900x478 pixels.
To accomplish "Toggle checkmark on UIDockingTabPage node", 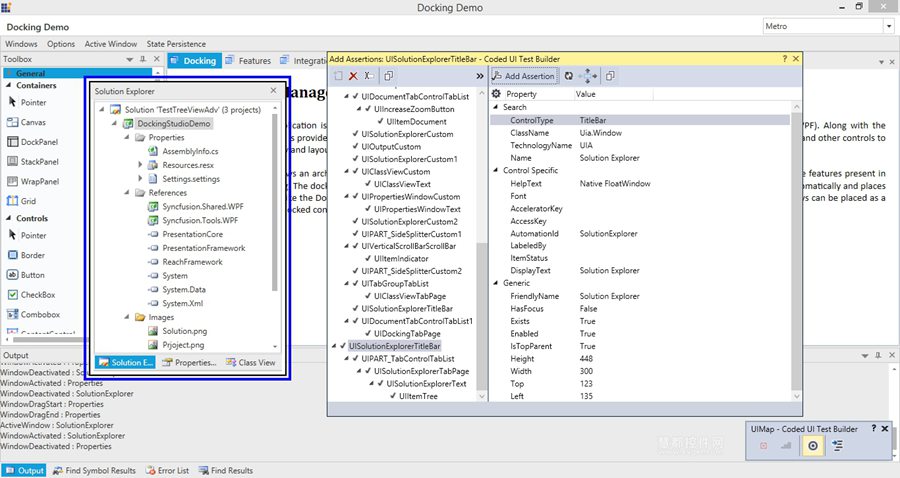I will coord(368,333).
